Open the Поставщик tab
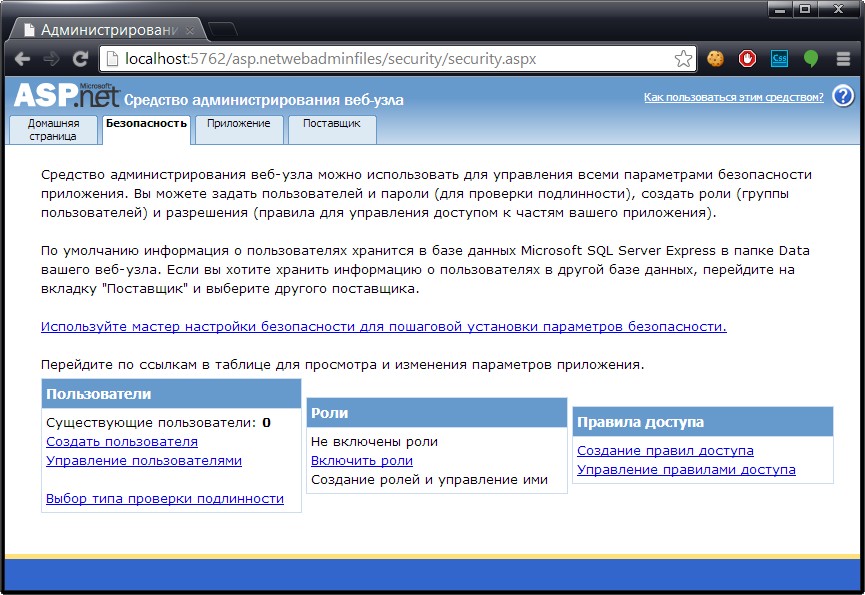 (332, 130)
